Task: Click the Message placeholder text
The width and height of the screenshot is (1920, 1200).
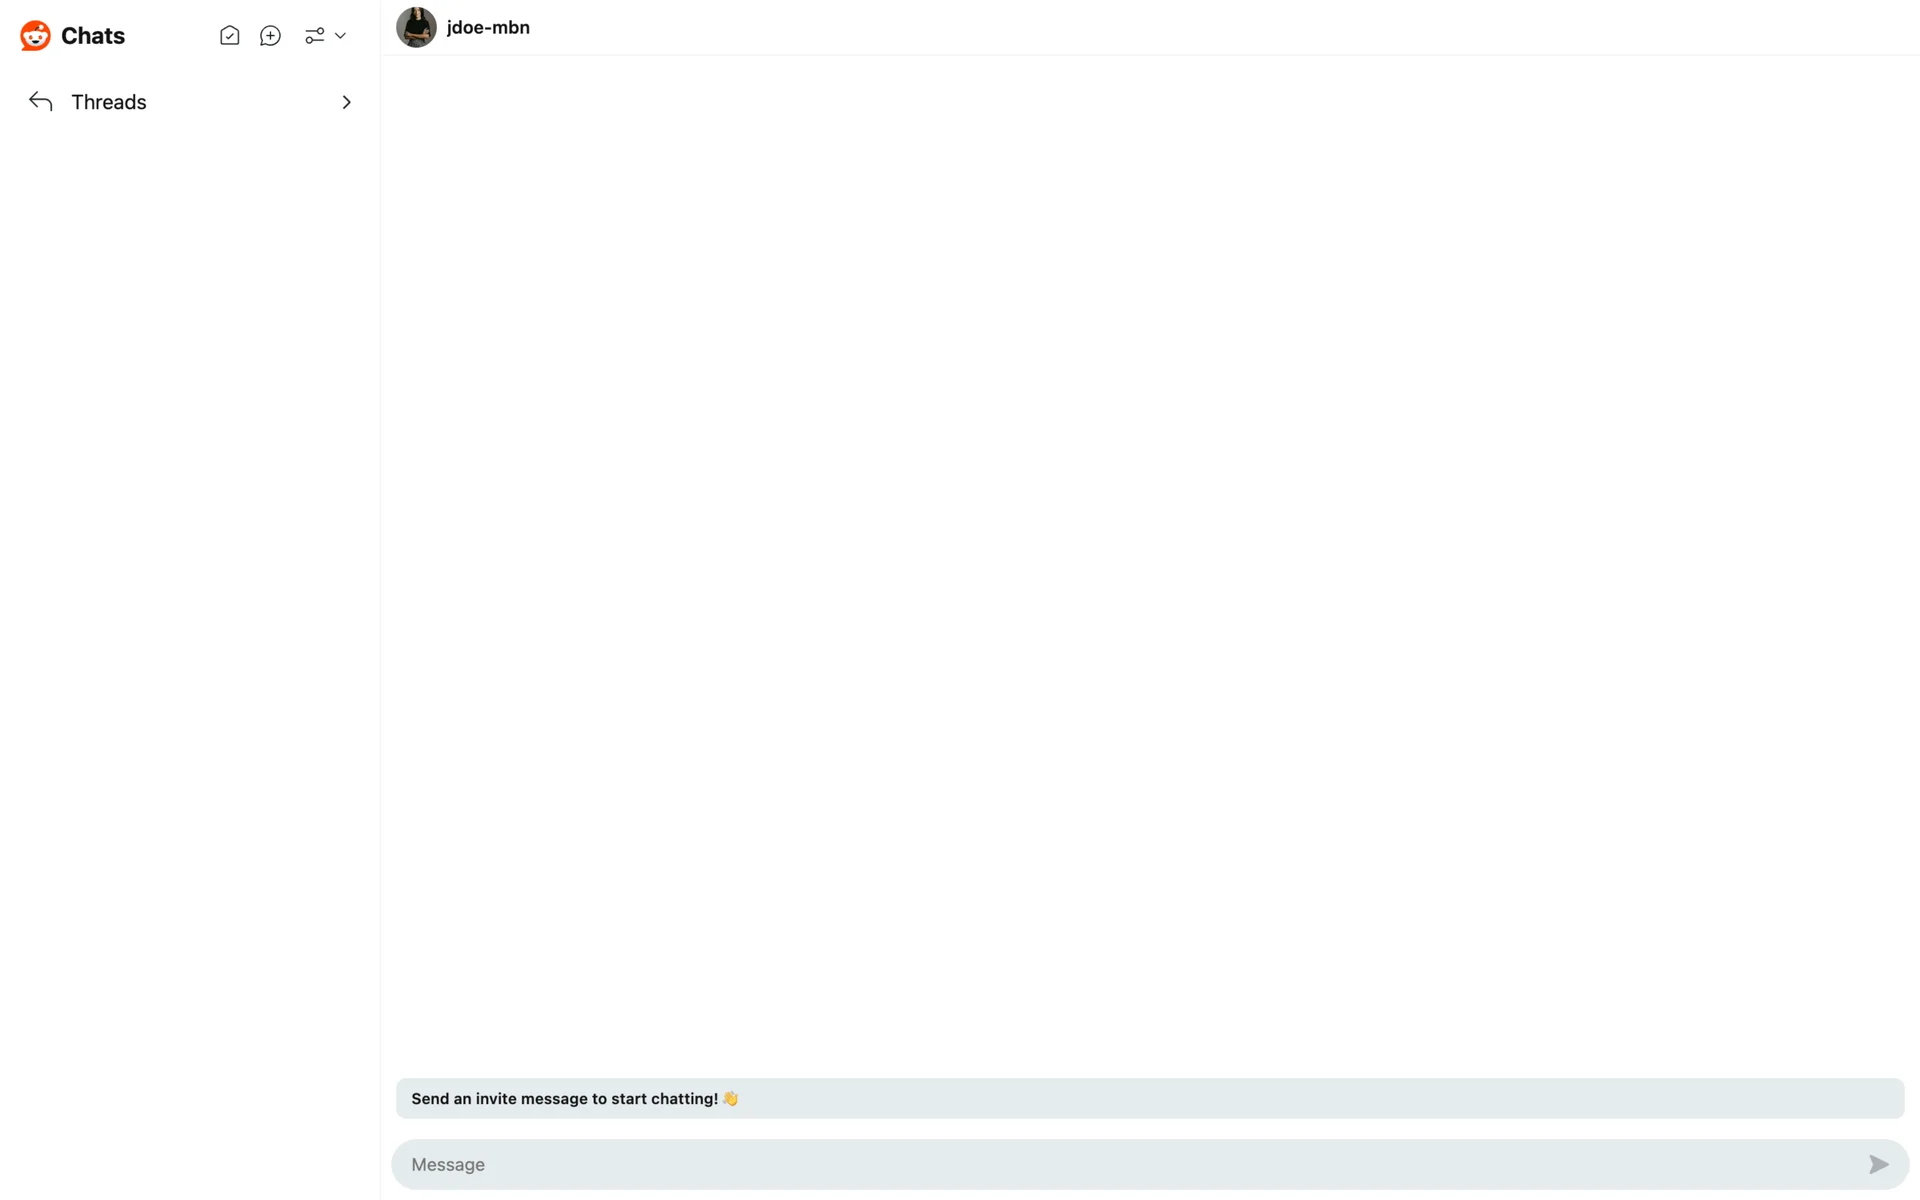Action: click(448, 1164)
